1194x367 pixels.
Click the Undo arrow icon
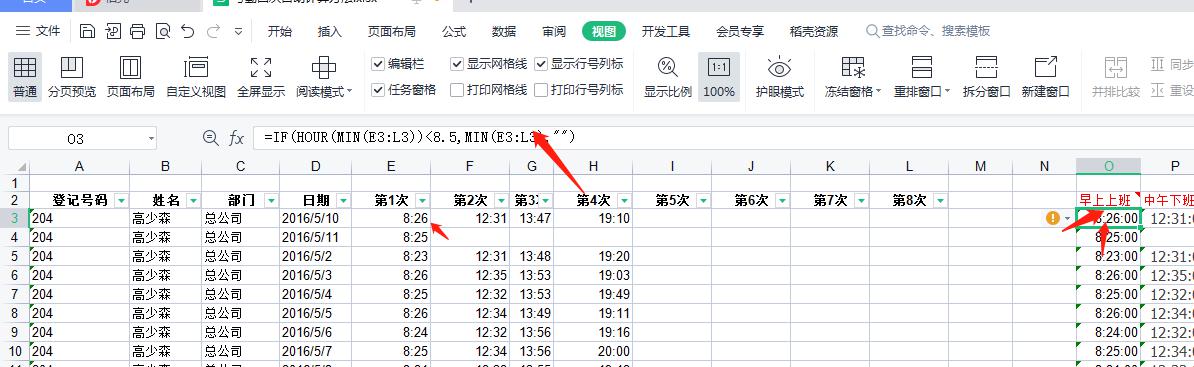click(188, 31)
